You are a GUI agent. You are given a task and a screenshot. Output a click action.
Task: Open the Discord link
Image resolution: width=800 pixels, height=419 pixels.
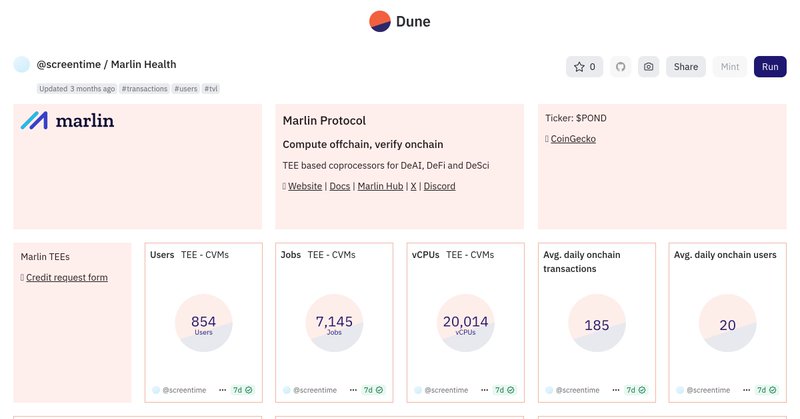[439, 186]
